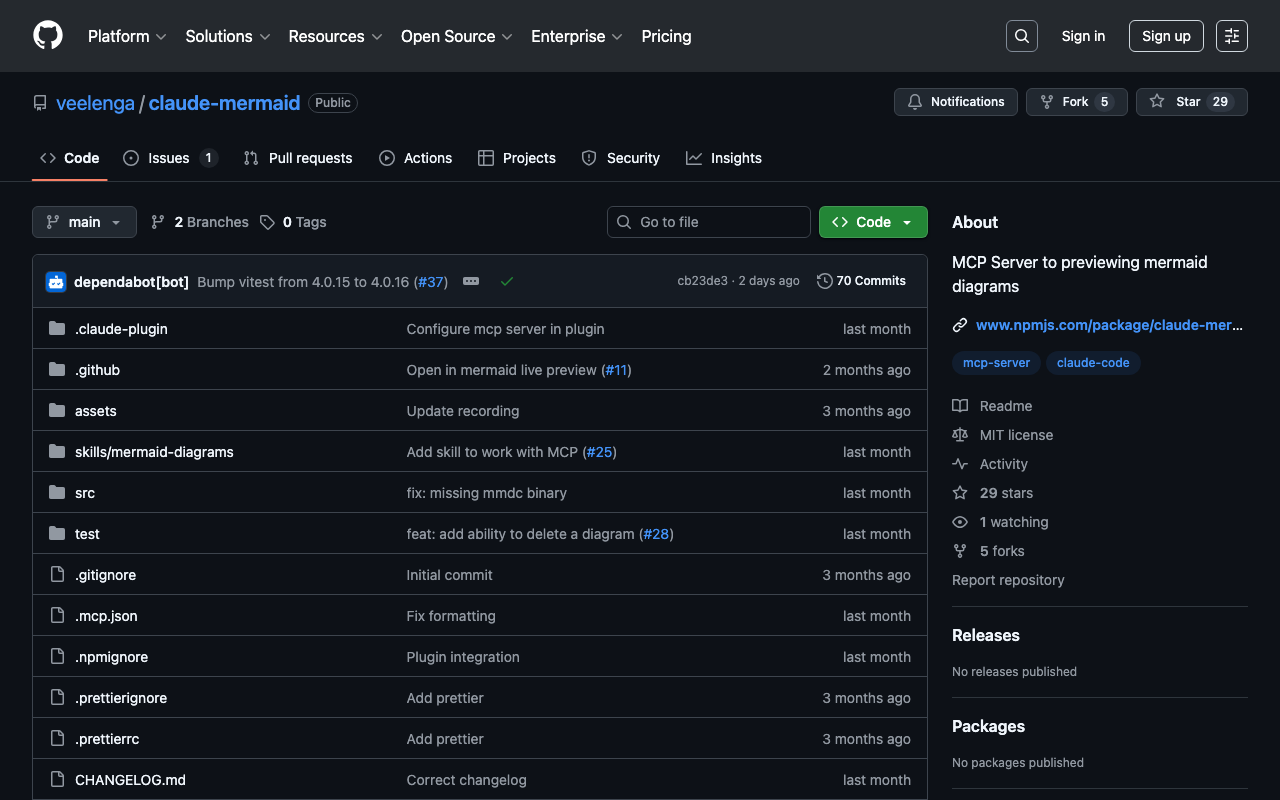Click the green commit status checkmark
This screenshot has height=800, width=1280.
coord(506,282)
